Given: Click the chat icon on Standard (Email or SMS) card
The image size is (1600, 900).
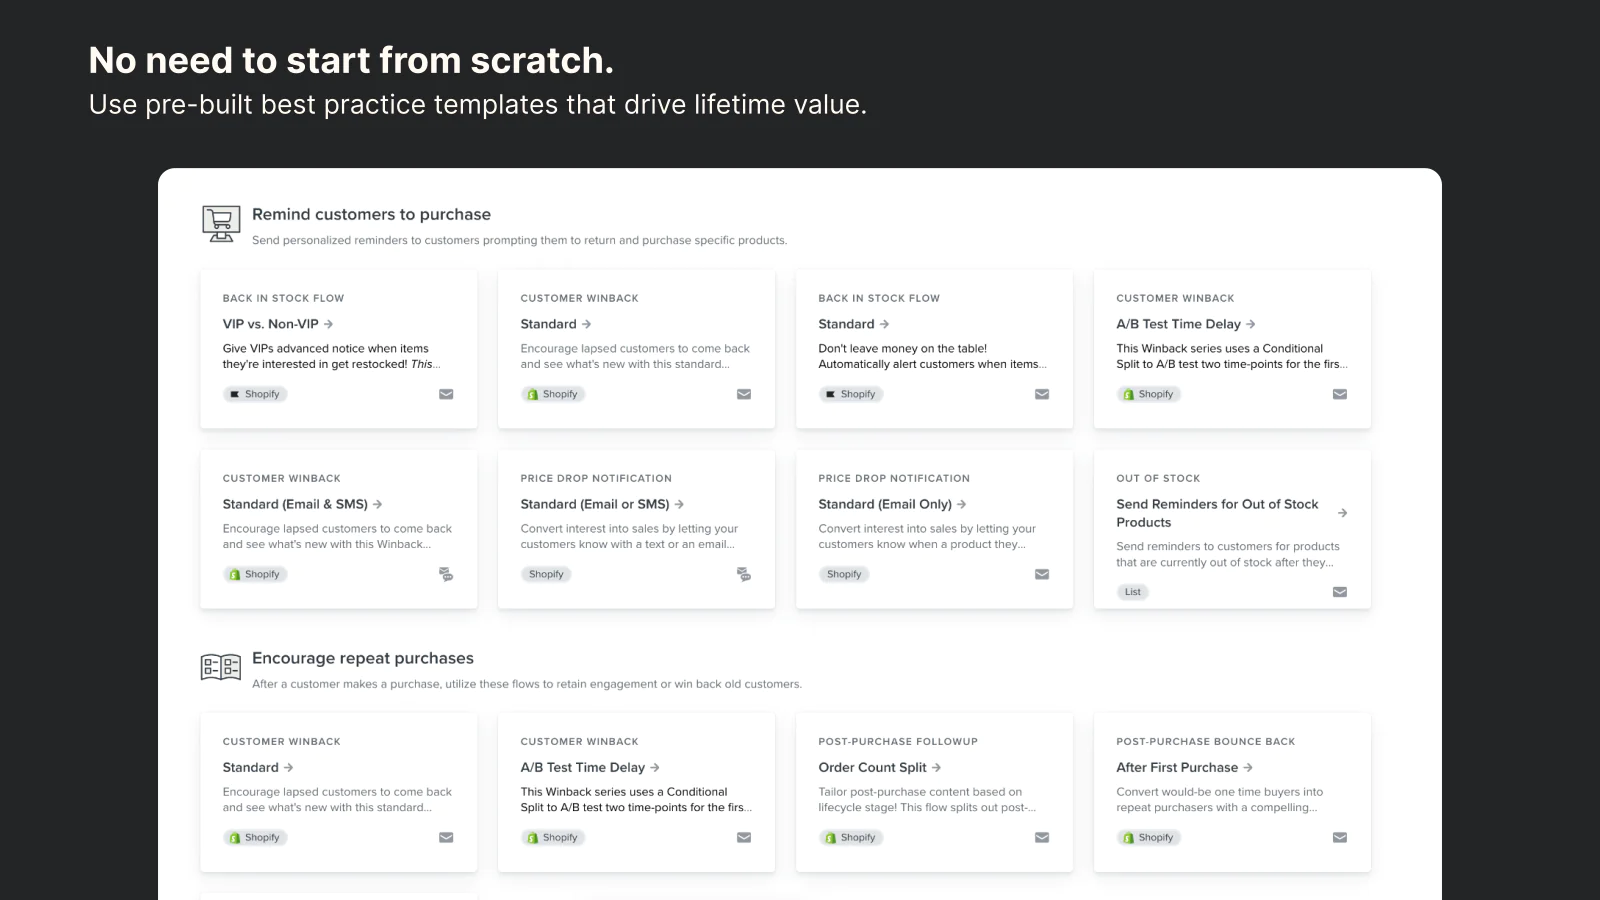Looking at the screenshot, I should click(x=744, y=574).
